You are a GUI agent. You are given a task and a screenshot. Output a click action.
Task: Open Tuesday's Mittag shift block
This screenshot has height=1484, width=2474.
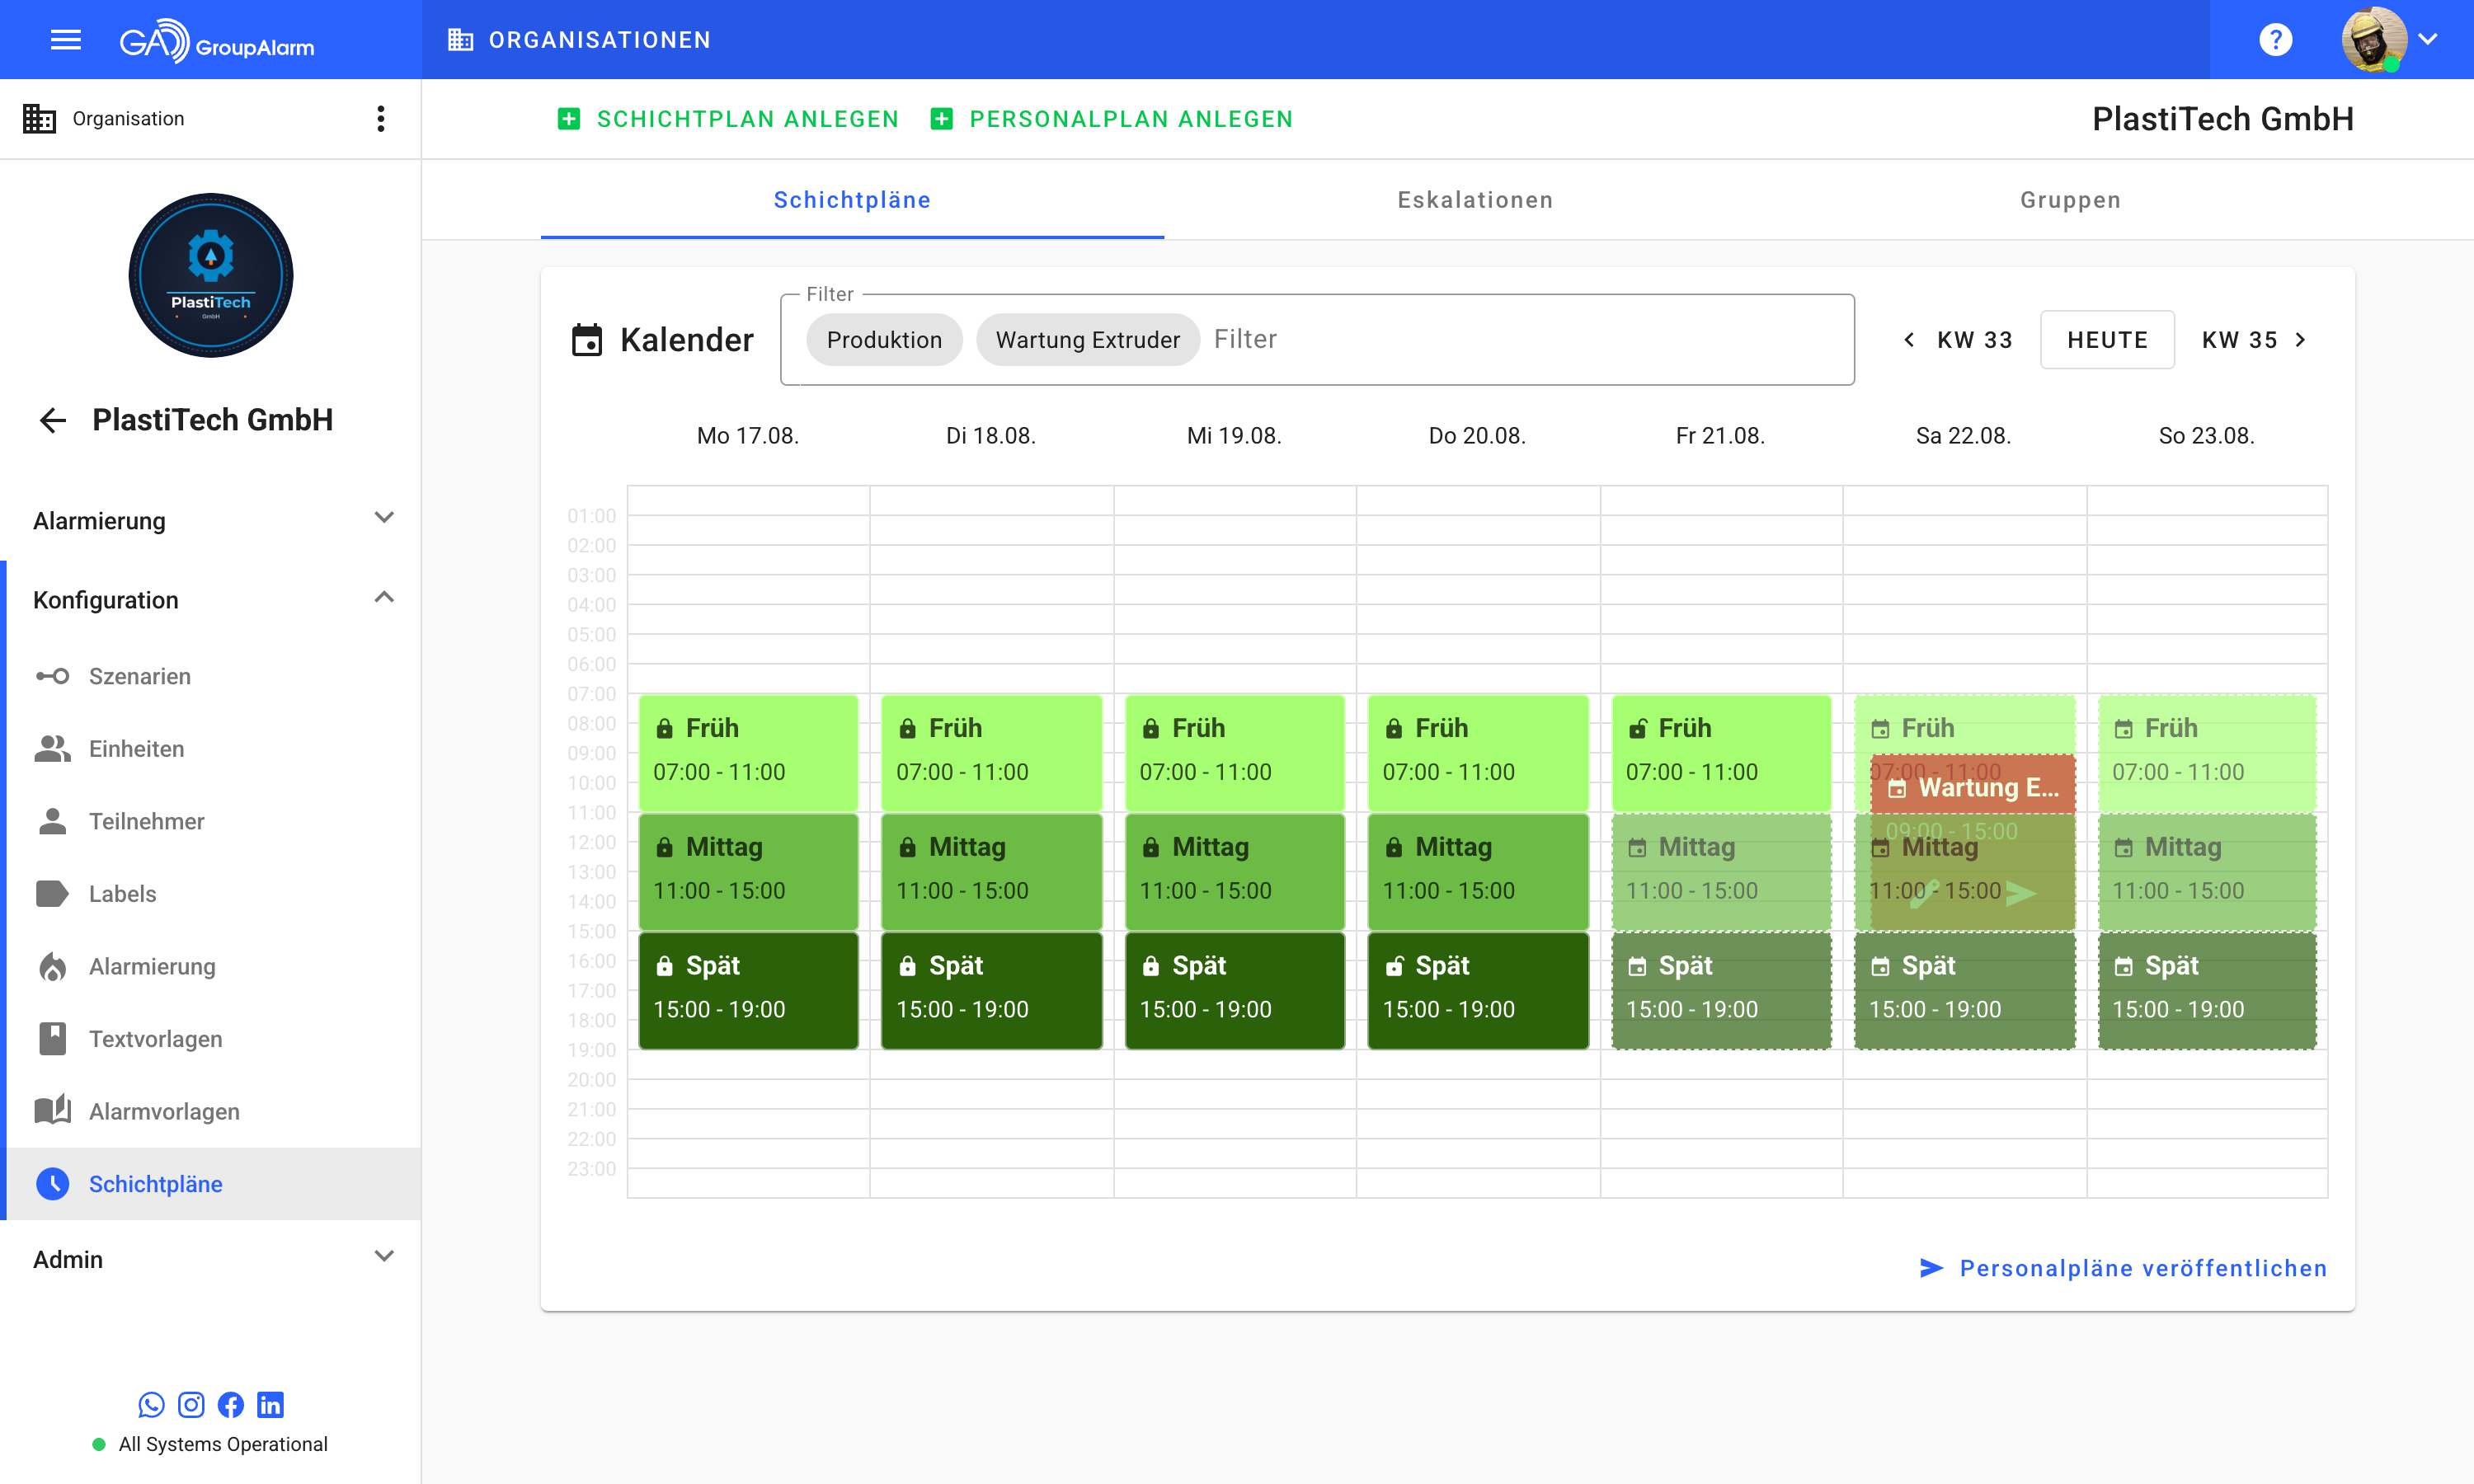tap(991, 871)
